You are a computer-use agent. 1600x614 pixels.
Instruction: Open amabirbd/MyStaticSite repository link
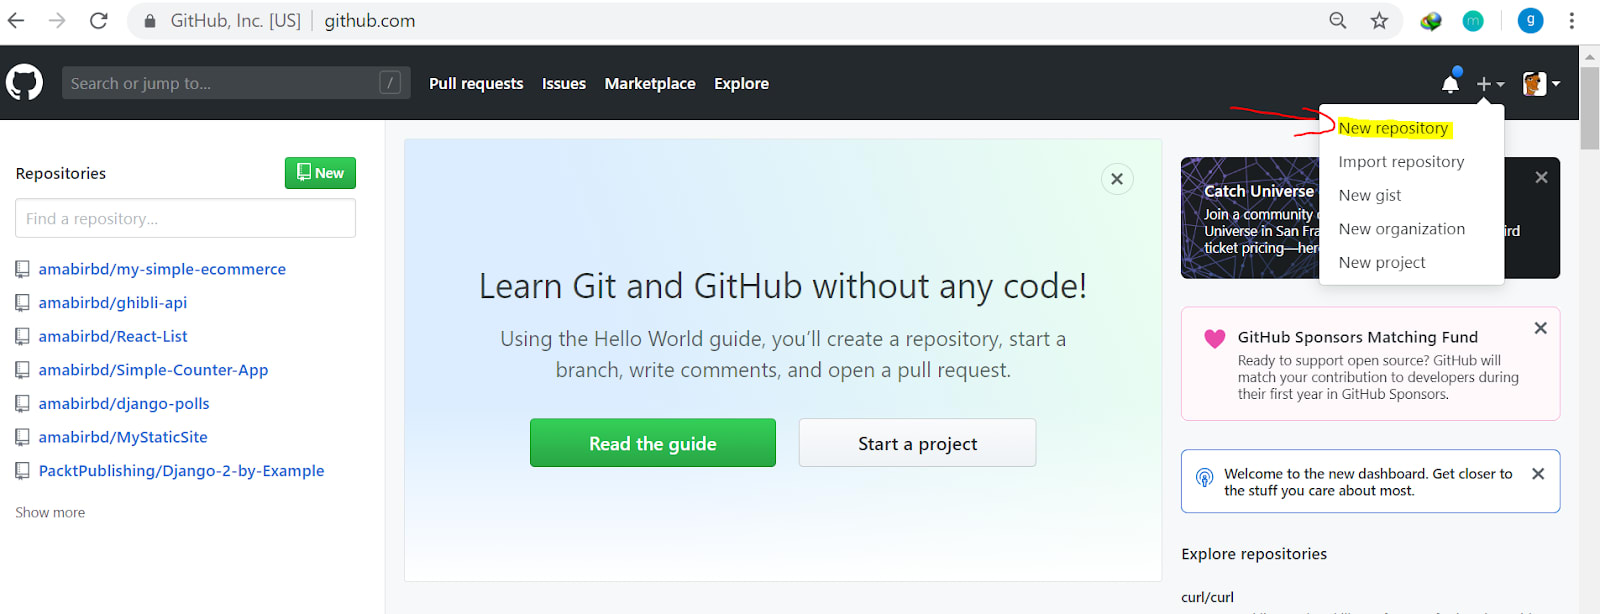(x=123, y=437)
